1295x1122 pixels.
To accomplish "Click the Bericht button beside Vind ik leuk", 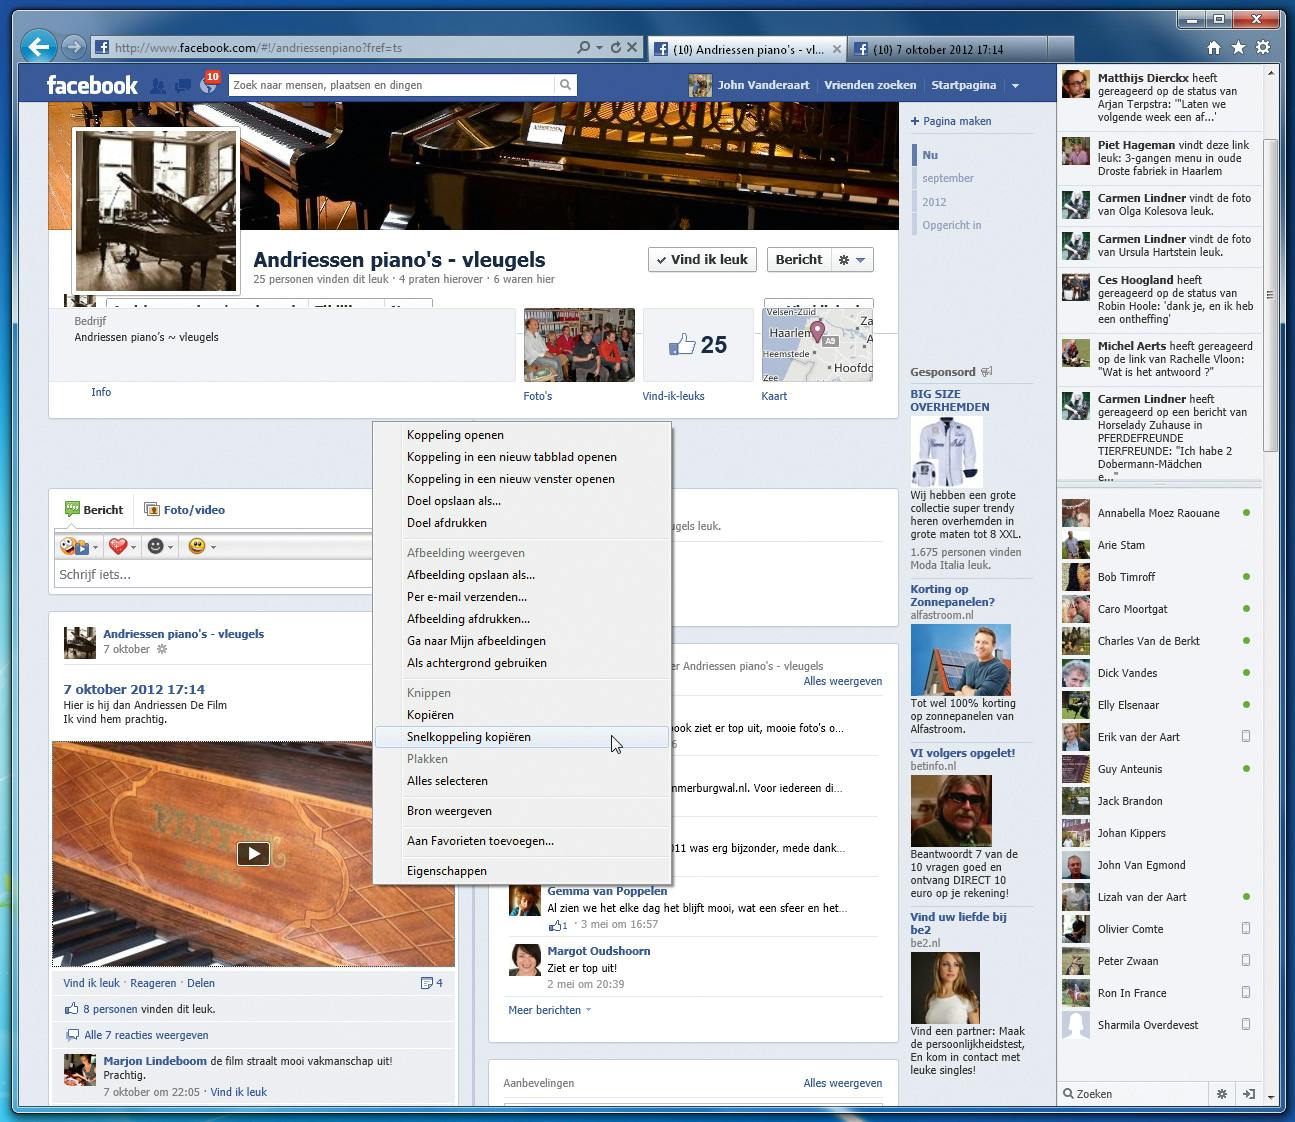I will point(799,260).
